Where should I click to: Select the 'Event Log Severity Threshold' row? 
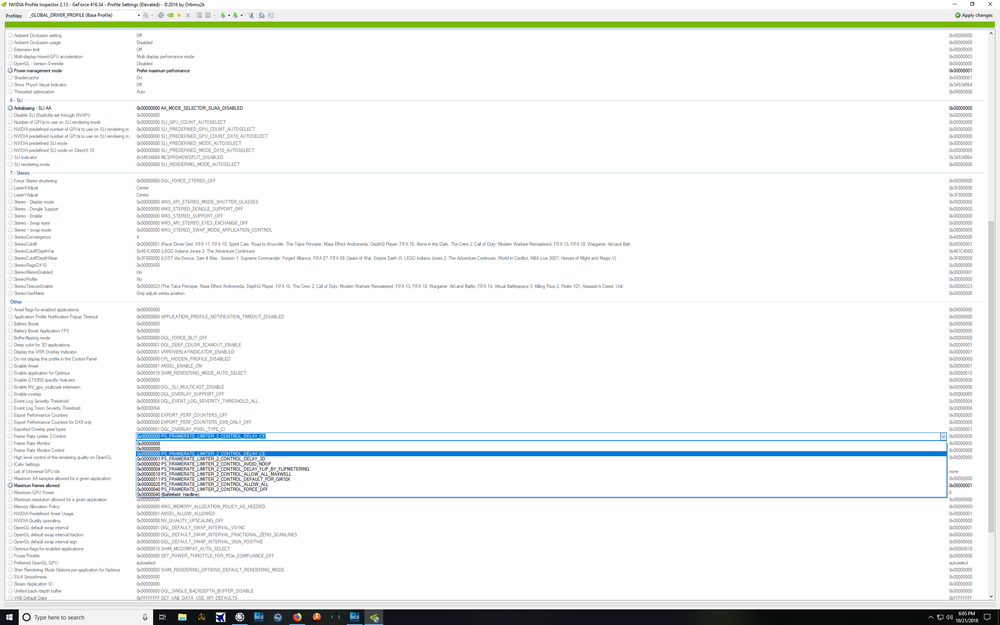coord(497,401)
